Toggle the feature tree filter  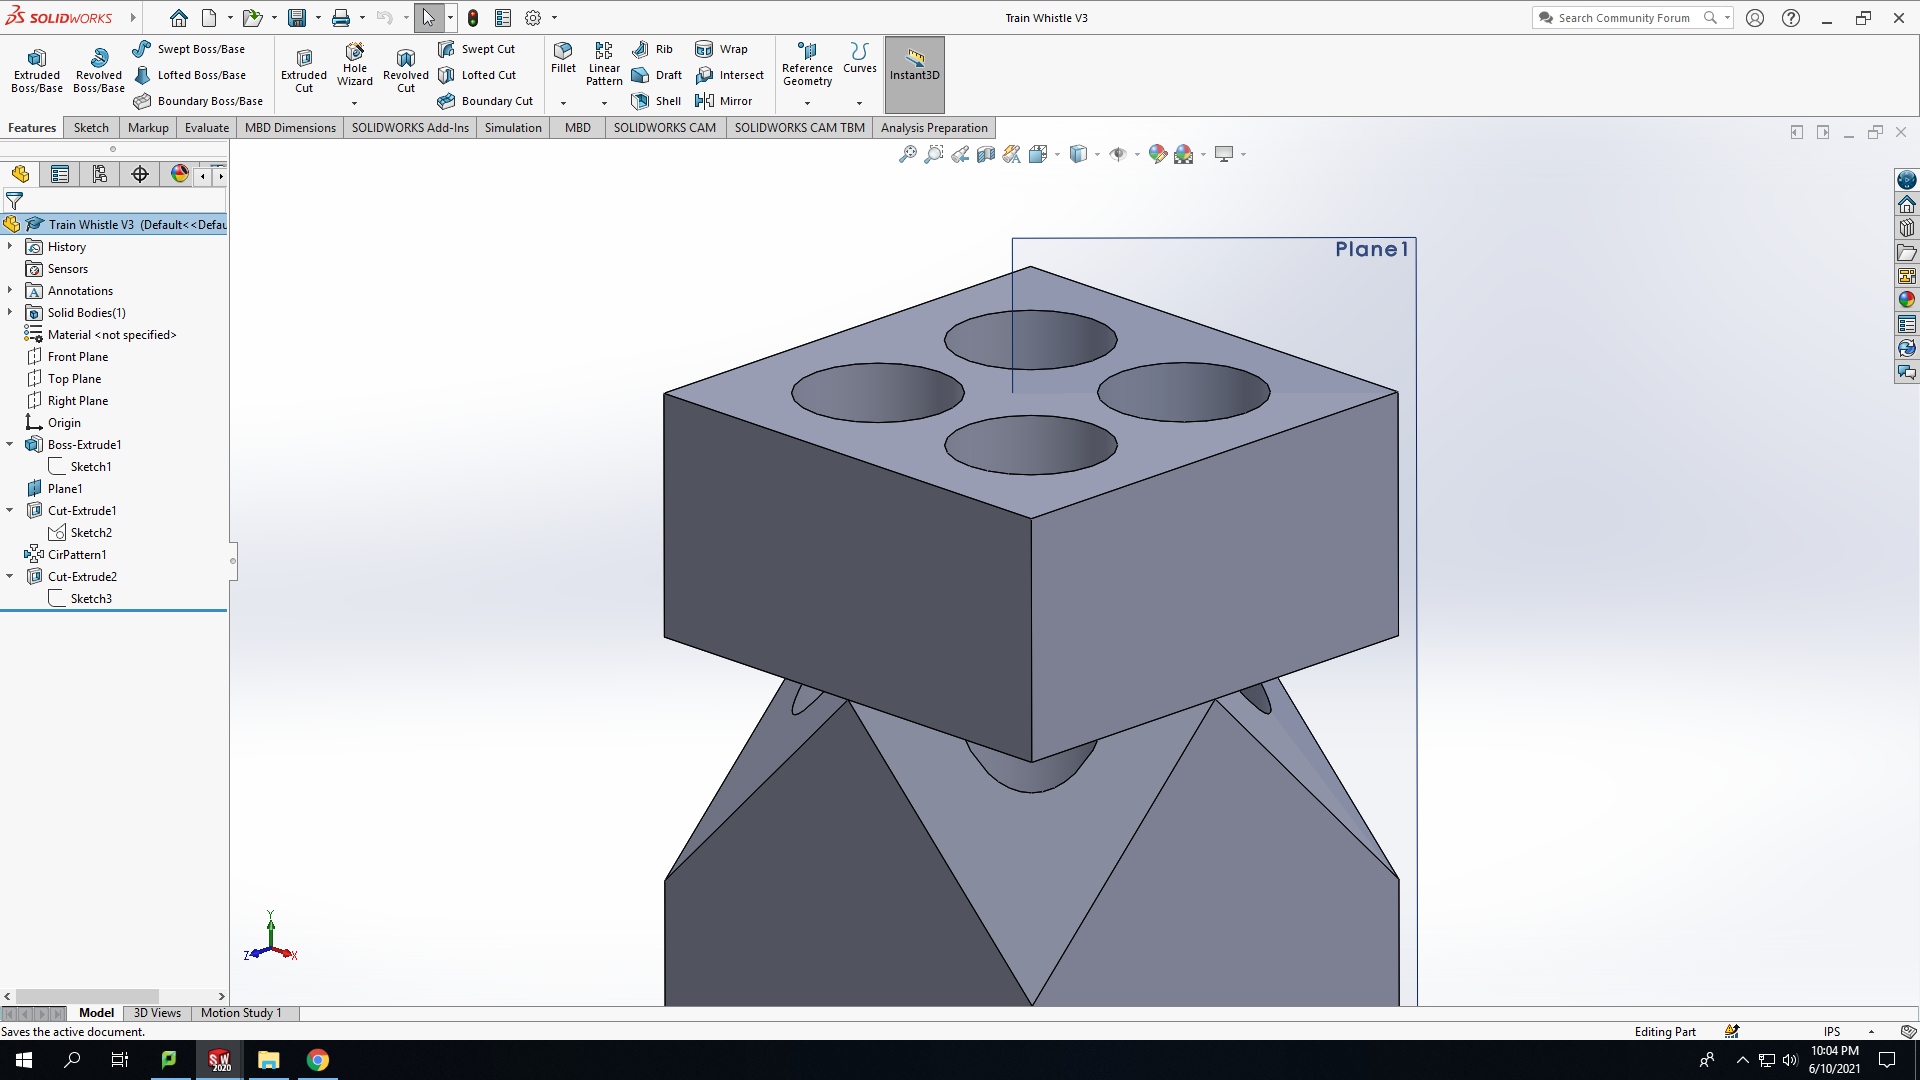point(14,200)
